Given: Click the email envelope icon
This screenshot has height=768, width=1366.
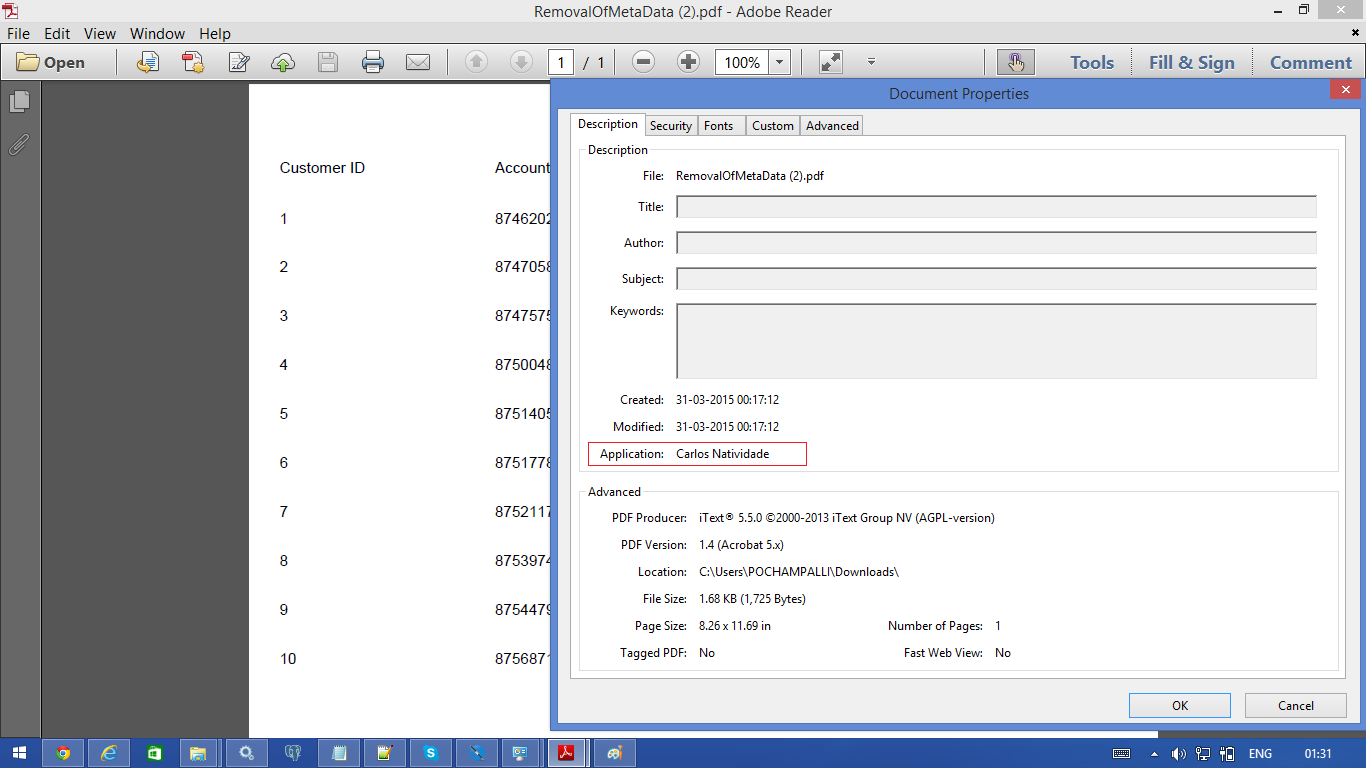Looking at the screenshot, I should pos(418,62).
